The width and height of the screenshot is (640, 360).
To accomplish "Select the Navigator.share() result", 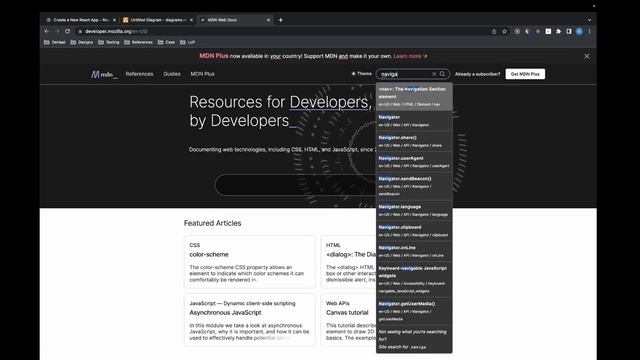I will (x=414, y=141).
